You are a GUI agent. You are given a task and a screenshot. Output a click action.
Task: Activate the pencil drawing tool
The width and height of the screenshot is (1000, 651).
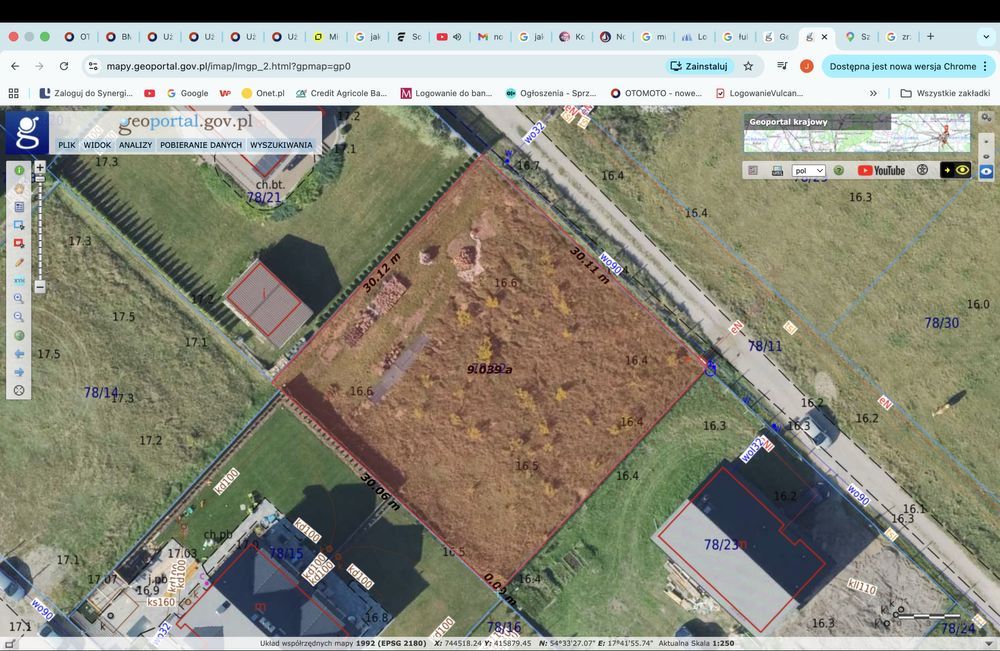click(x=19, y=262)
